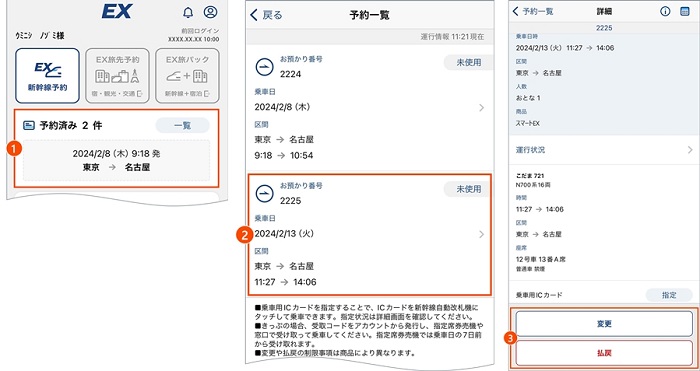The height and width of the screenshot is (371, 700).
Task: Click seat text 12号車 13番A席
Action: (541, 259)
